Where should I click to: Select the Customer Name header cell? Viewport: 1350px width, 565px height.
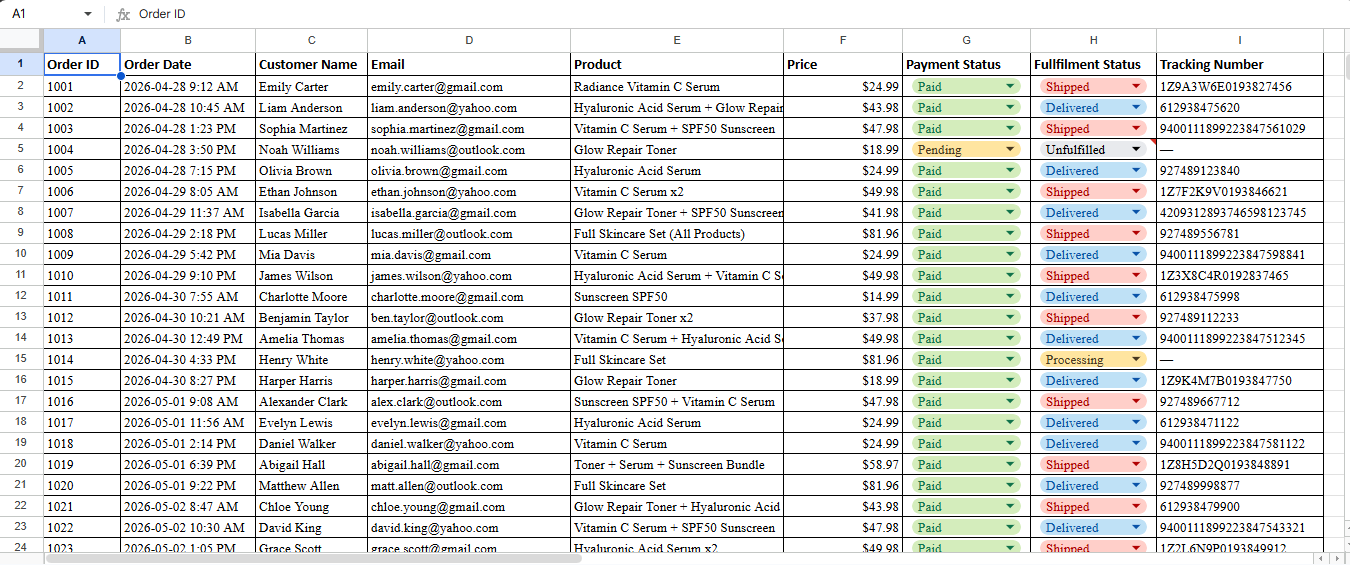pos(311,64)
